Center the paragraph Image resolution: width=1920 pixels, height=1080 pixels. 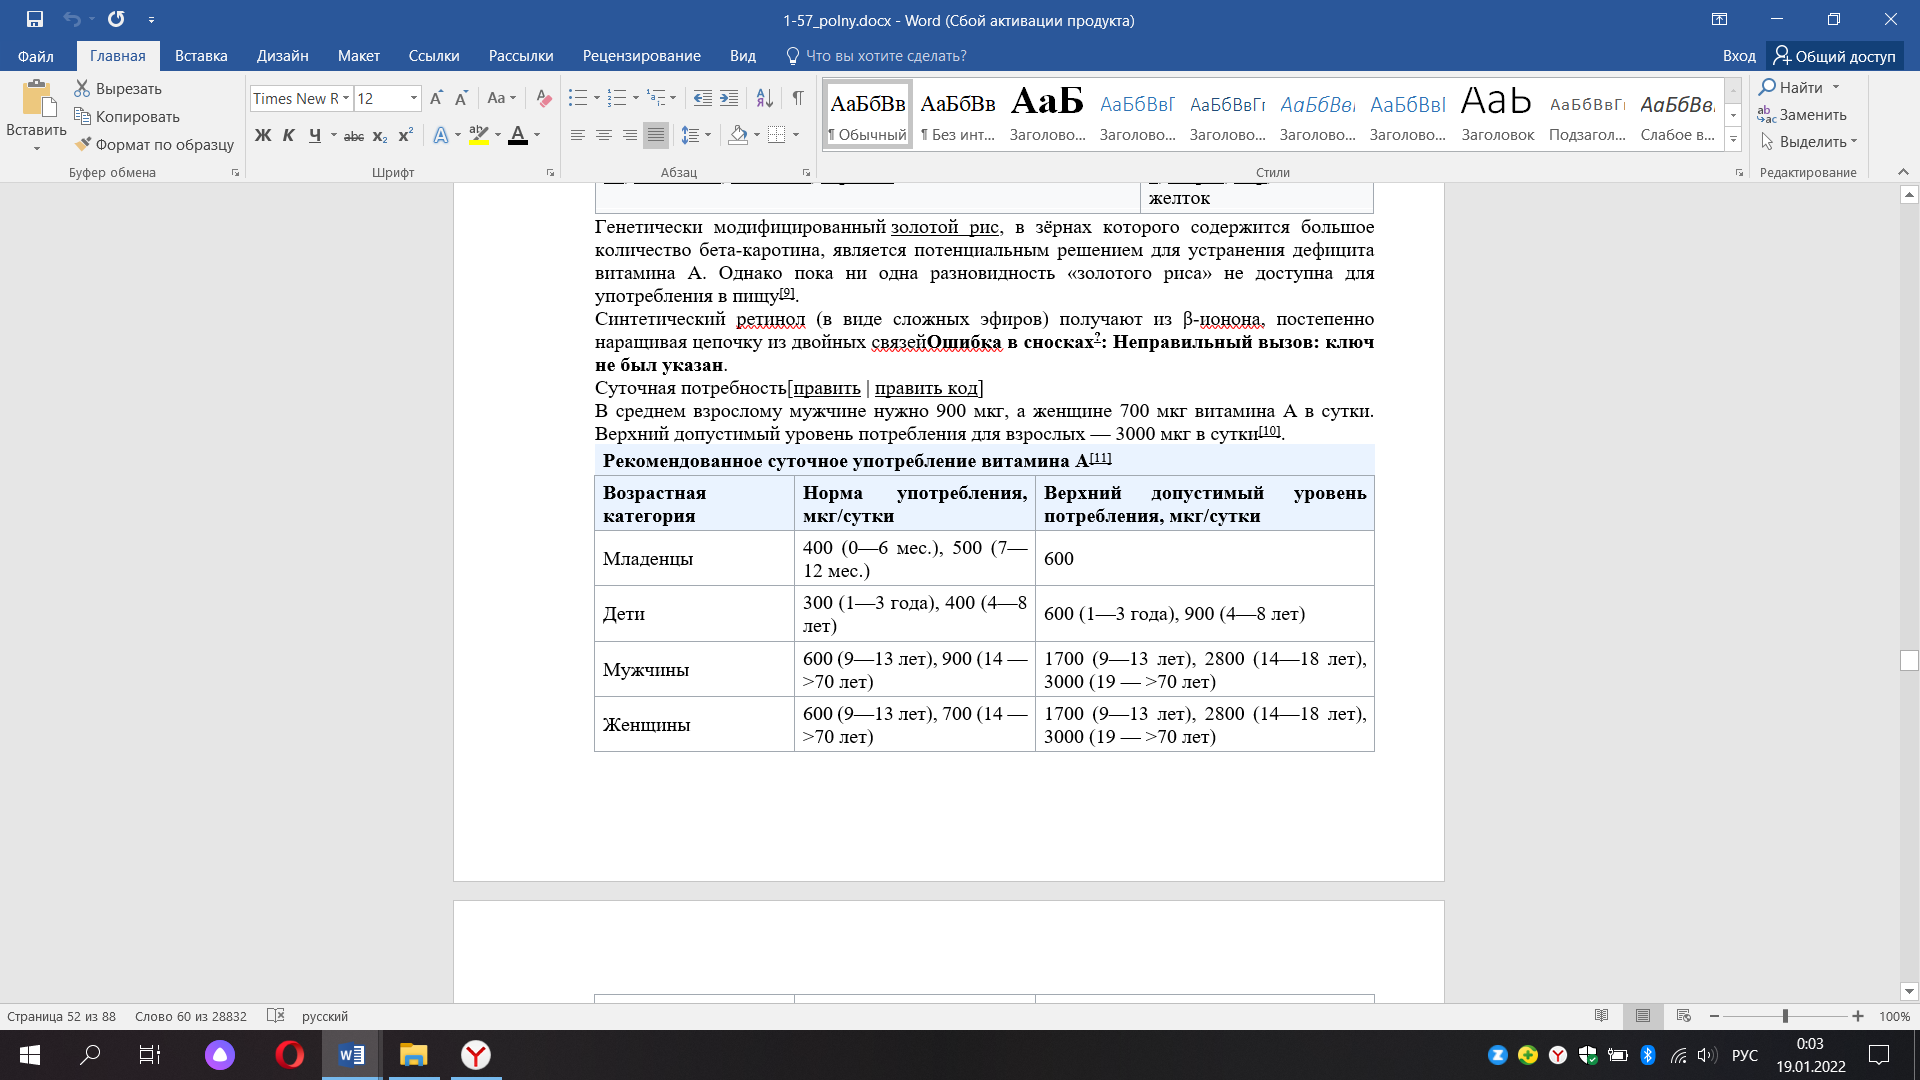[604, 135]
